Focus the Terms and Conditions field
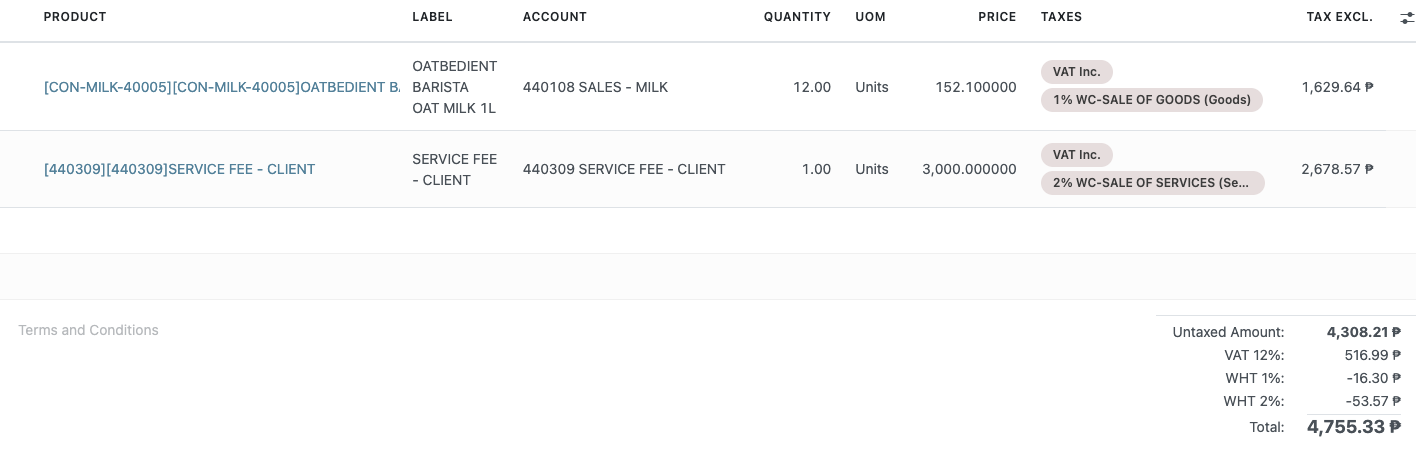The height and width of the screenshot is (455, 1416). pos(88,330)
